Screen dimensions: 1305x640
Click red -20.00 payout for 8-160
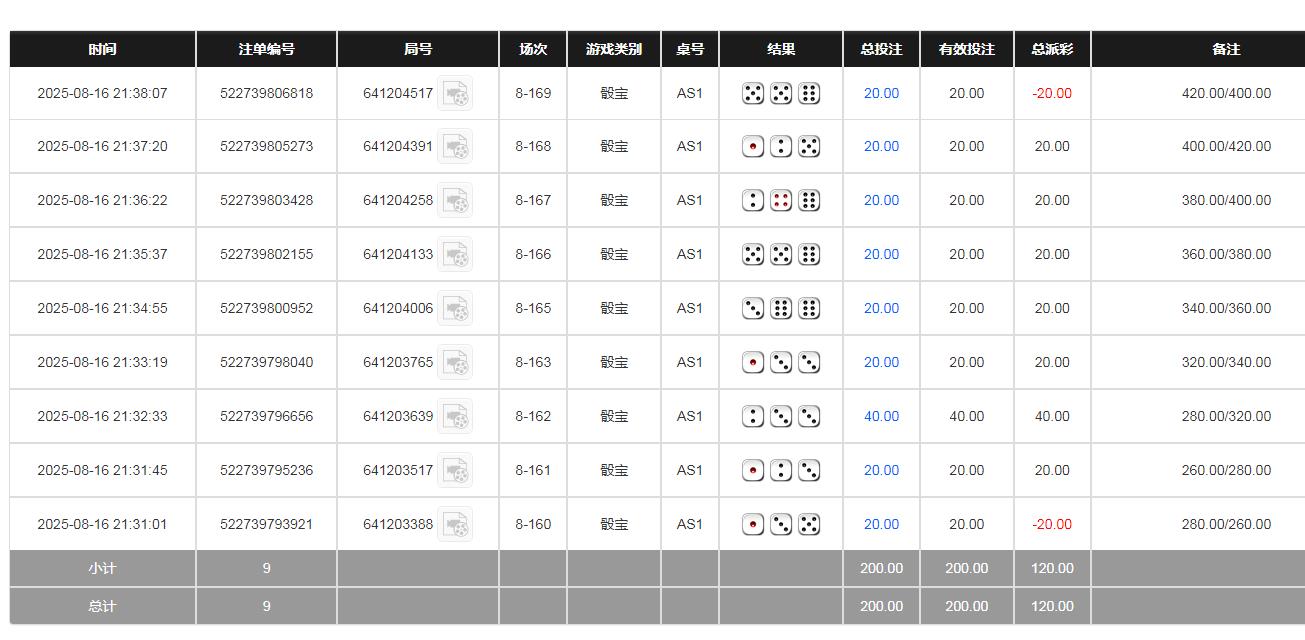[x=1052, y=525]
